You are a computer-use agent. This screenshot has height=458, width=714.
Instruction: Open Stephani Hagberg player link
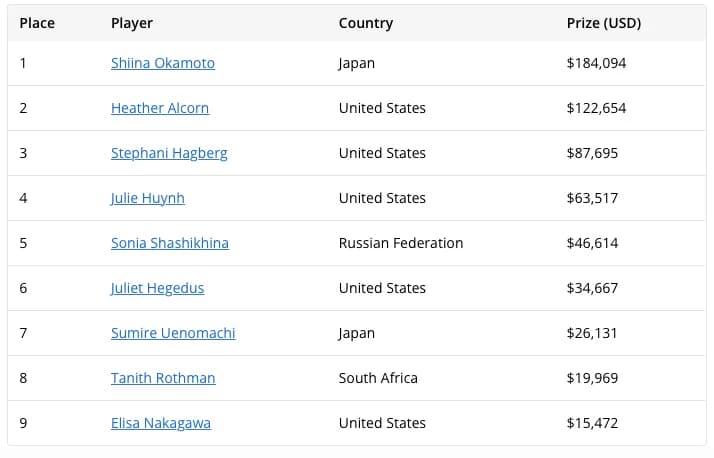click(x=169, y=153)
